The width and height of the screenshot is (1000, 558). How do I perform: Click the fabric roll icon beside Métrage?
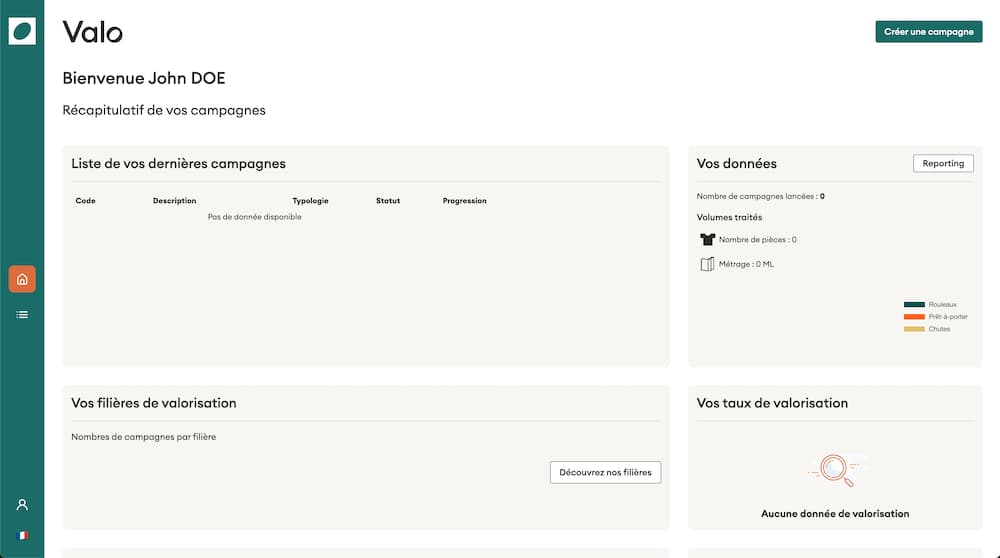coord(708,264)
